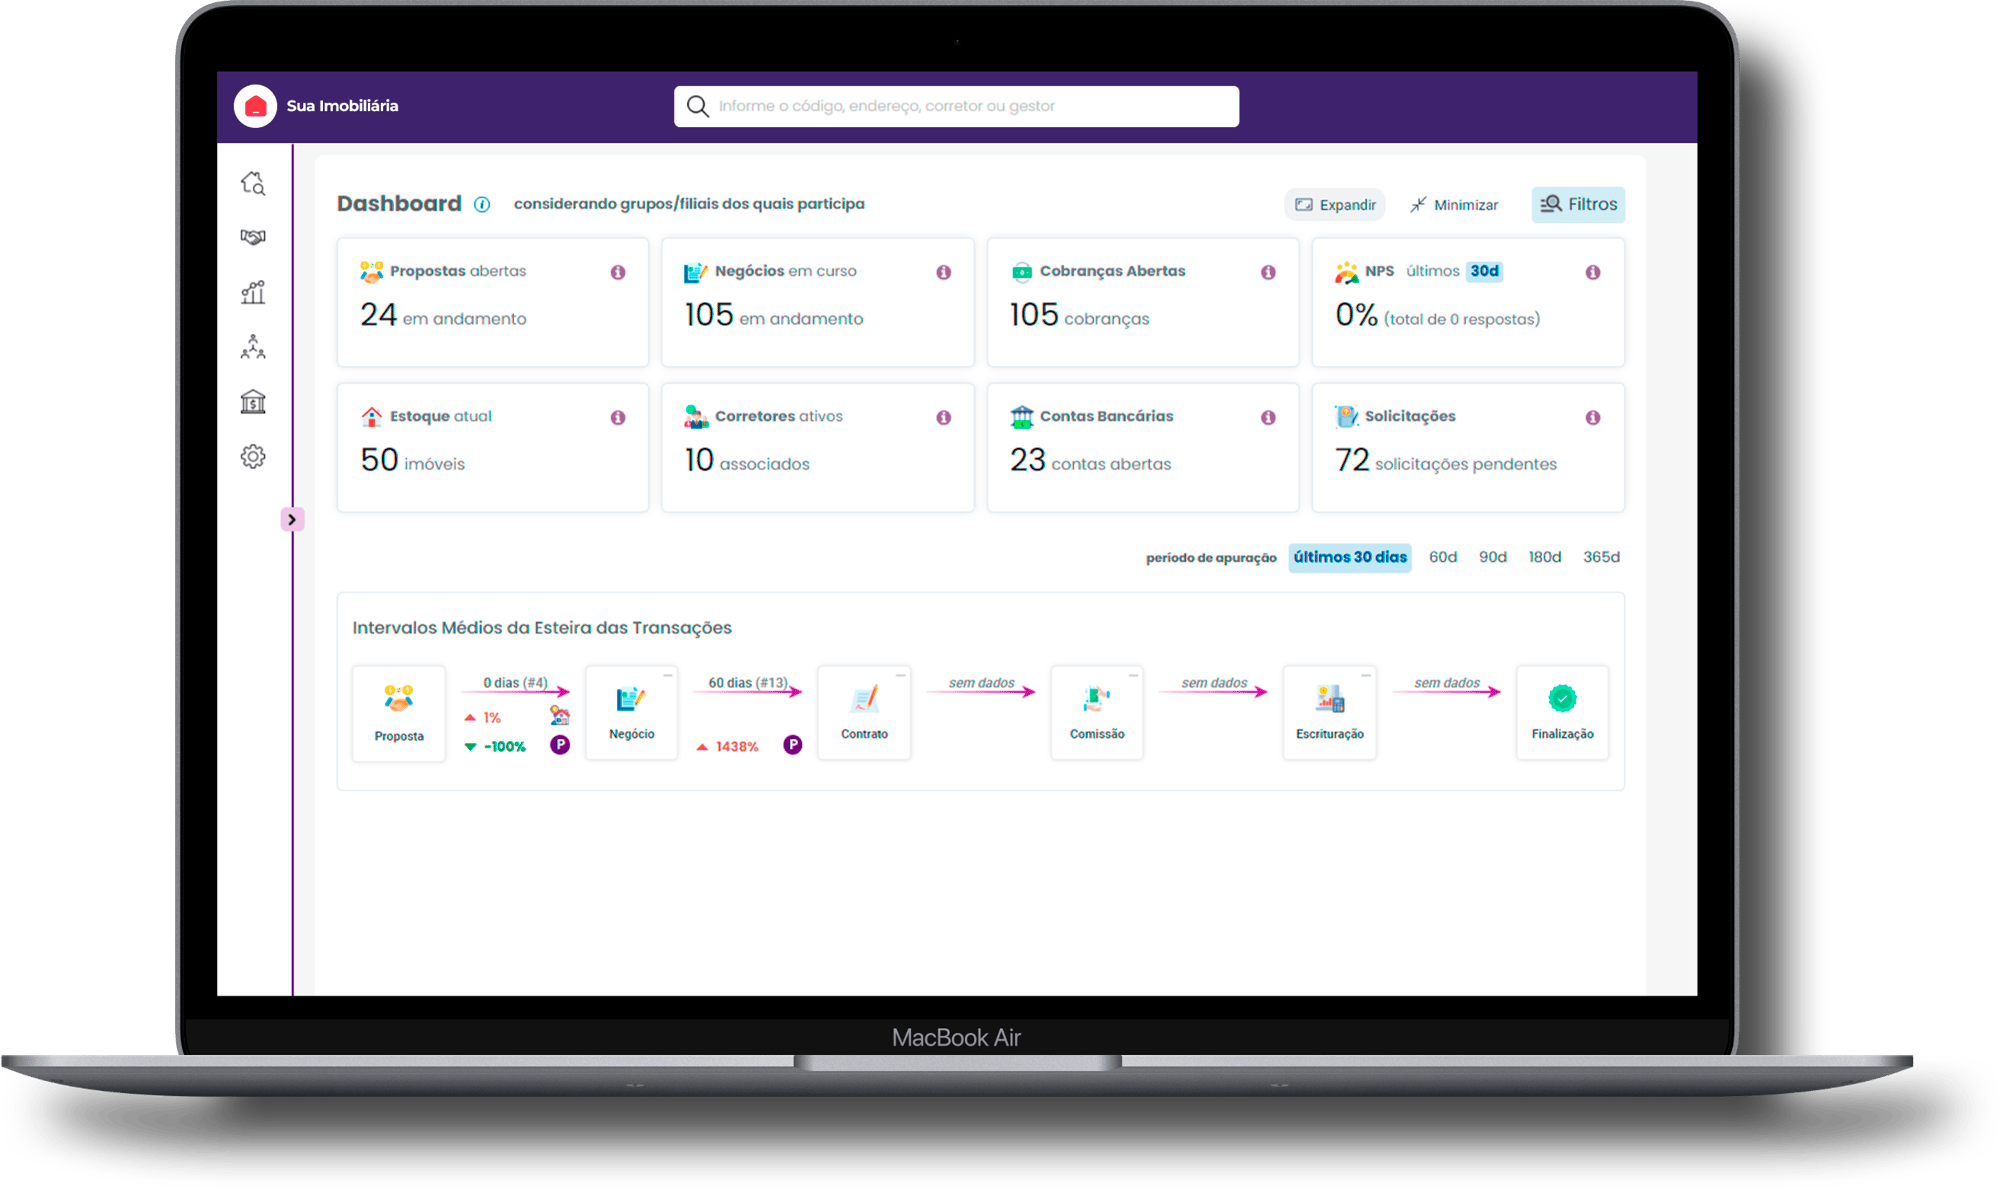Viewport: 2000px width, 1189px height.
Task: Click the sem dados label after Contrato
Action: click(982, 683)
